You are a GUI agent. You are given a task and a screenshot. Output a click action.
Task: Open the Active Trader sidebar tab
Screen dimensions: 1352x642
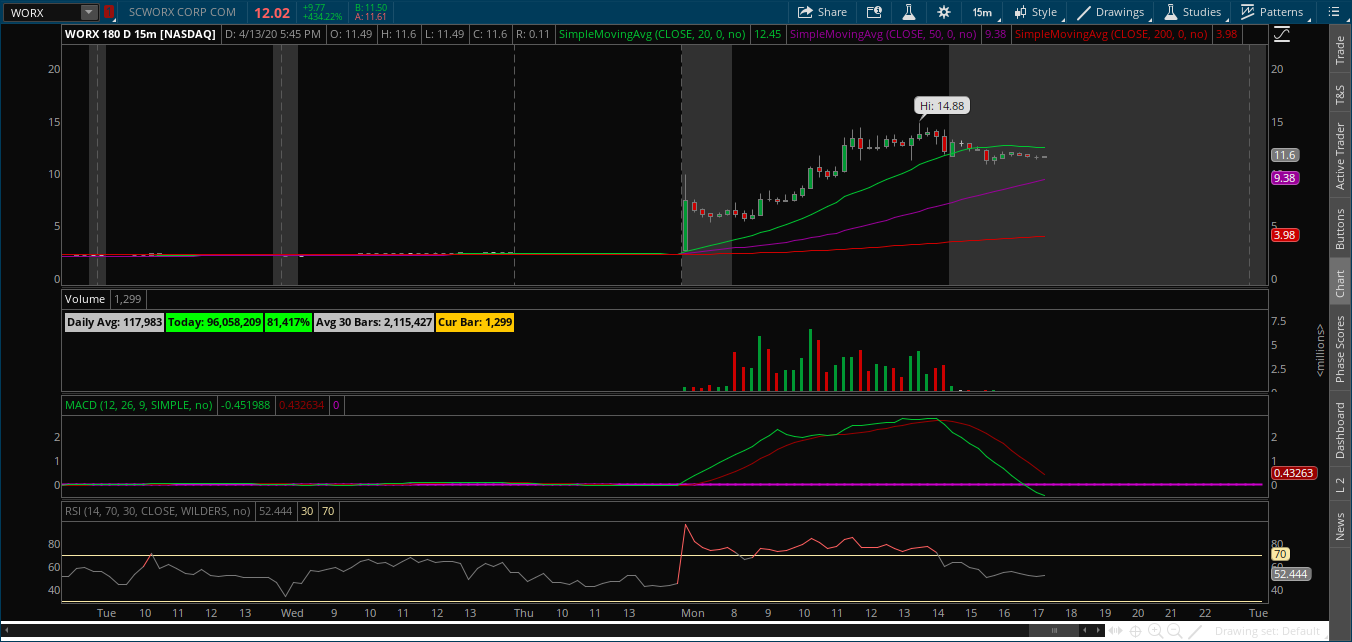tap(1340, 156)
